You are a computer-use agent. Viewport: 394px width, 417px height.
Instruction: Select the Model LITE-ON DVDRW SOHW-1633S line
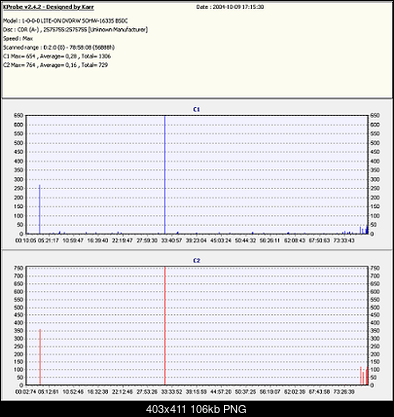[65, 21]
